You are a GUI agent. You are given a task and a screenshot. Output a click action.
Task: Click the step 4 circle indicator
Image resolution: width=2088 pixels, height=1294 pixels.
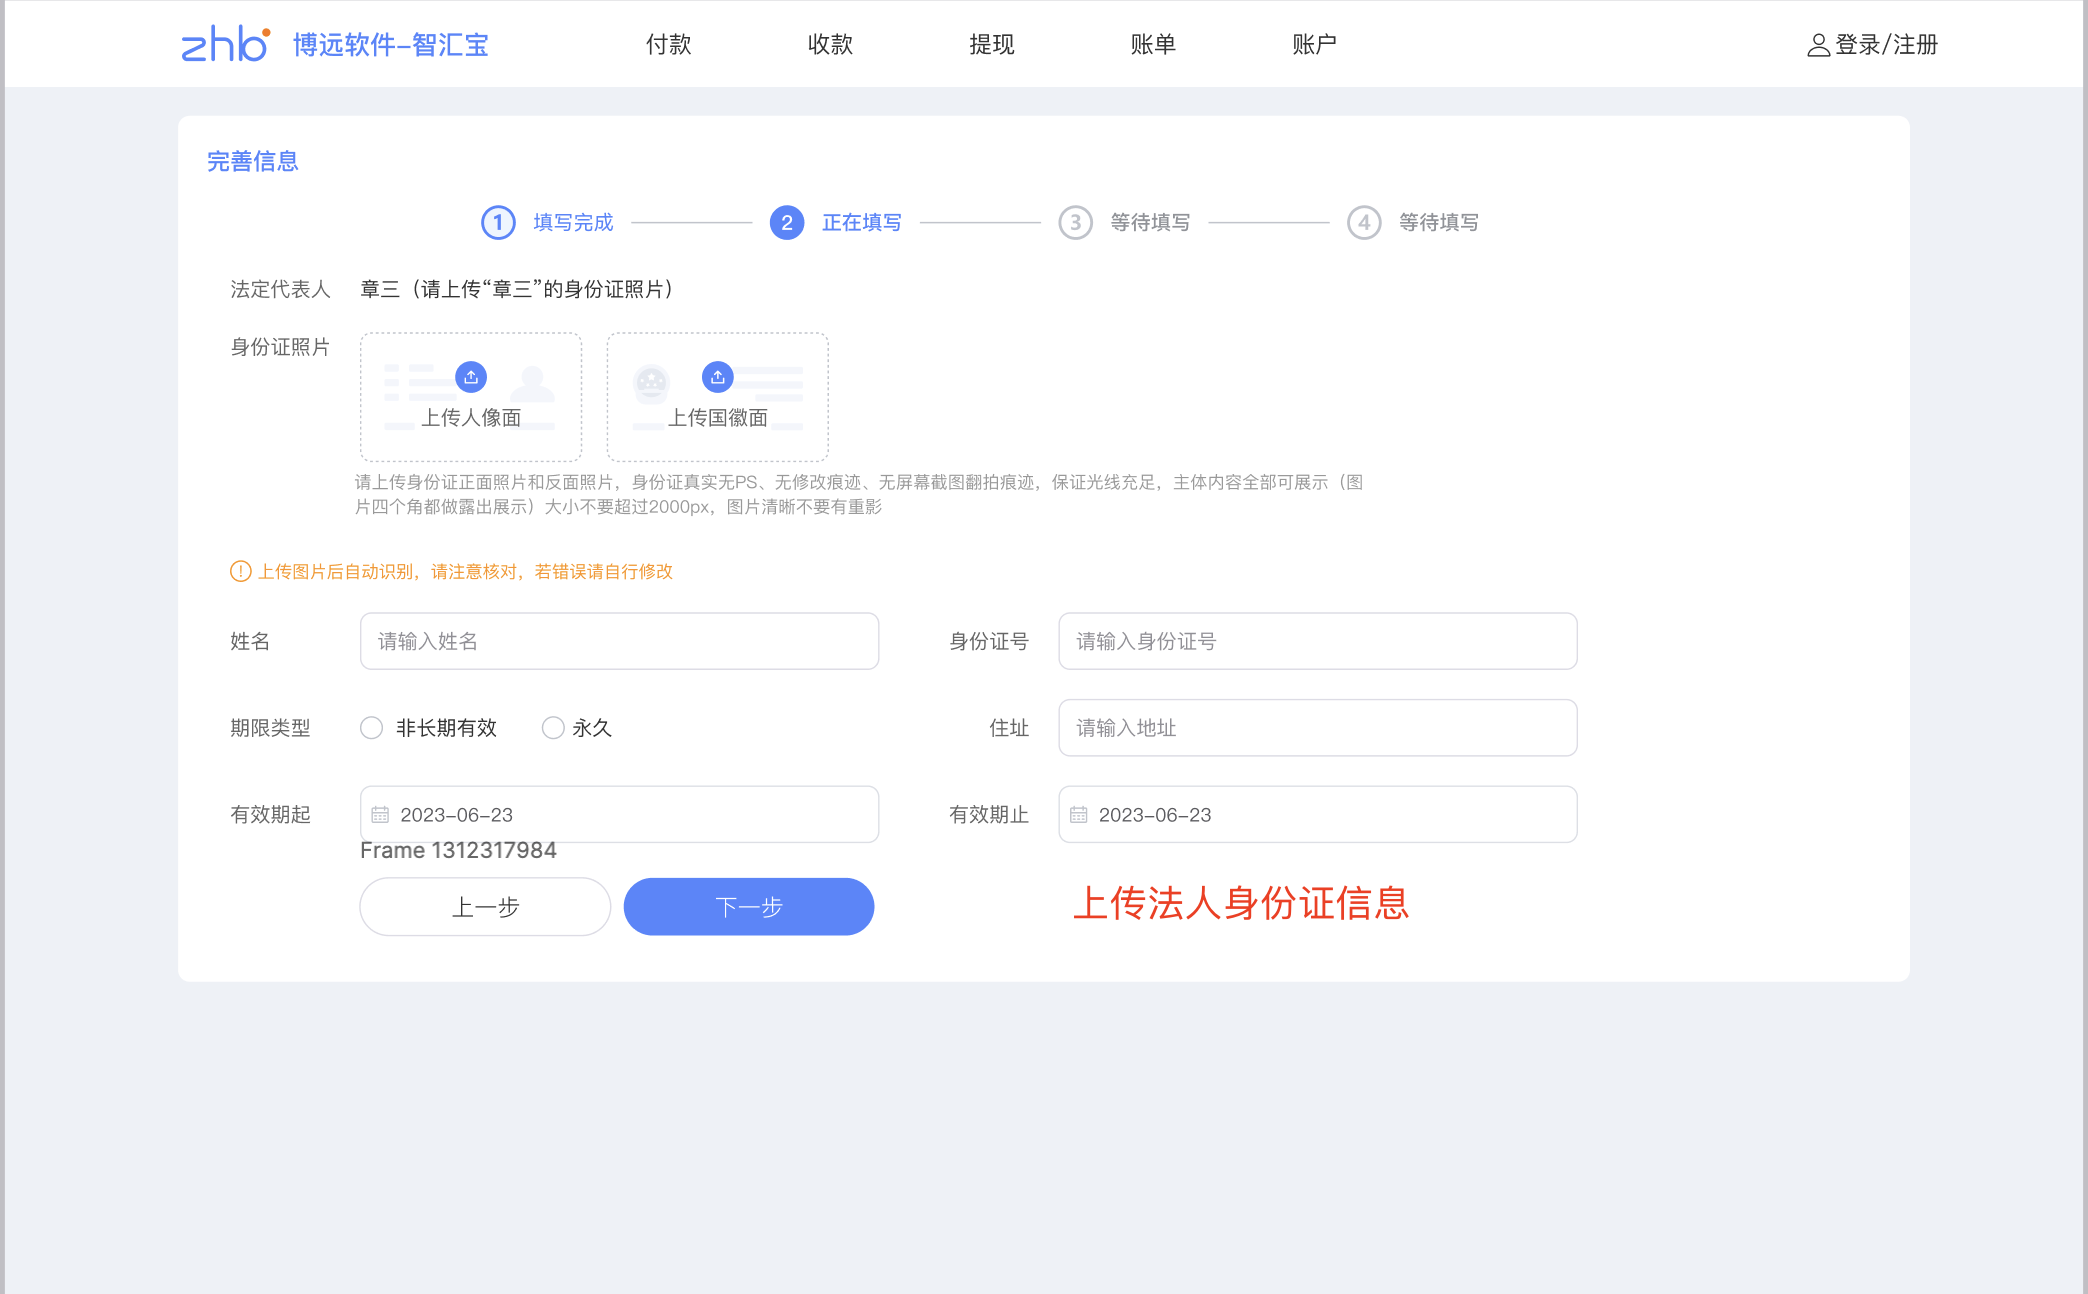1364,222
